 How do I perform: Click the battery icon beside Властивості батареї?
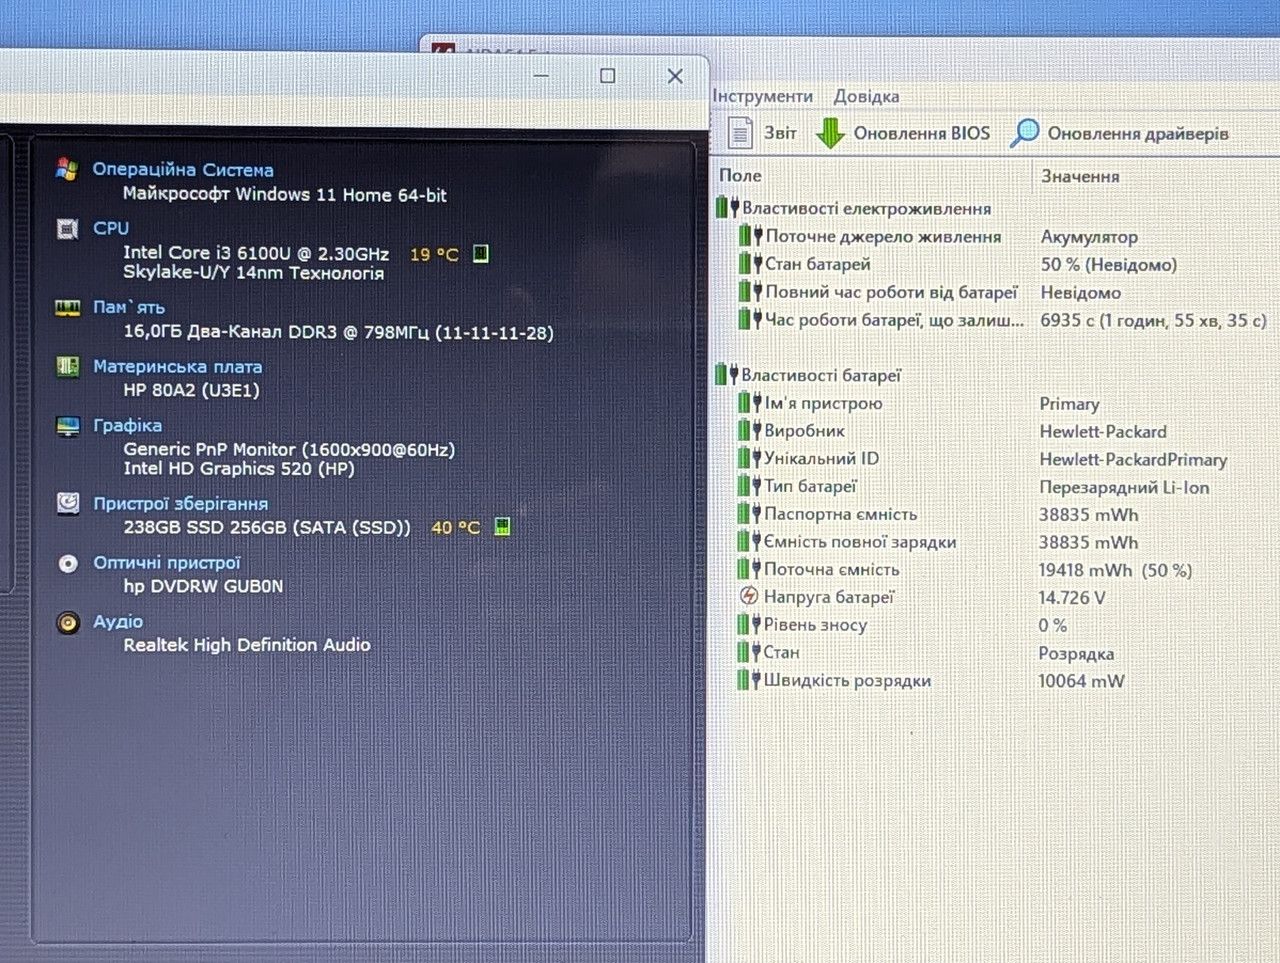pyautogui.click(x=727, y=375)
